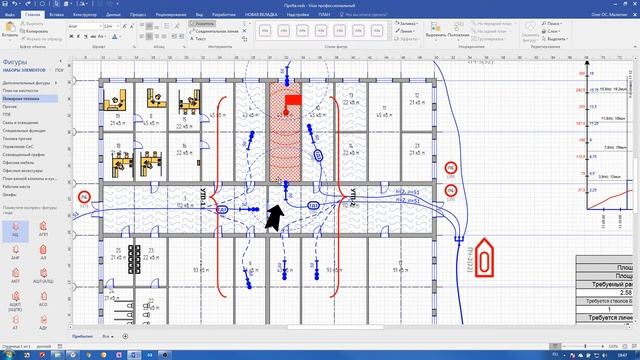Viewport: 640px width, 360px height.
Task: Pick the АТ shape in stencil
Action: (x=16, y=322)
